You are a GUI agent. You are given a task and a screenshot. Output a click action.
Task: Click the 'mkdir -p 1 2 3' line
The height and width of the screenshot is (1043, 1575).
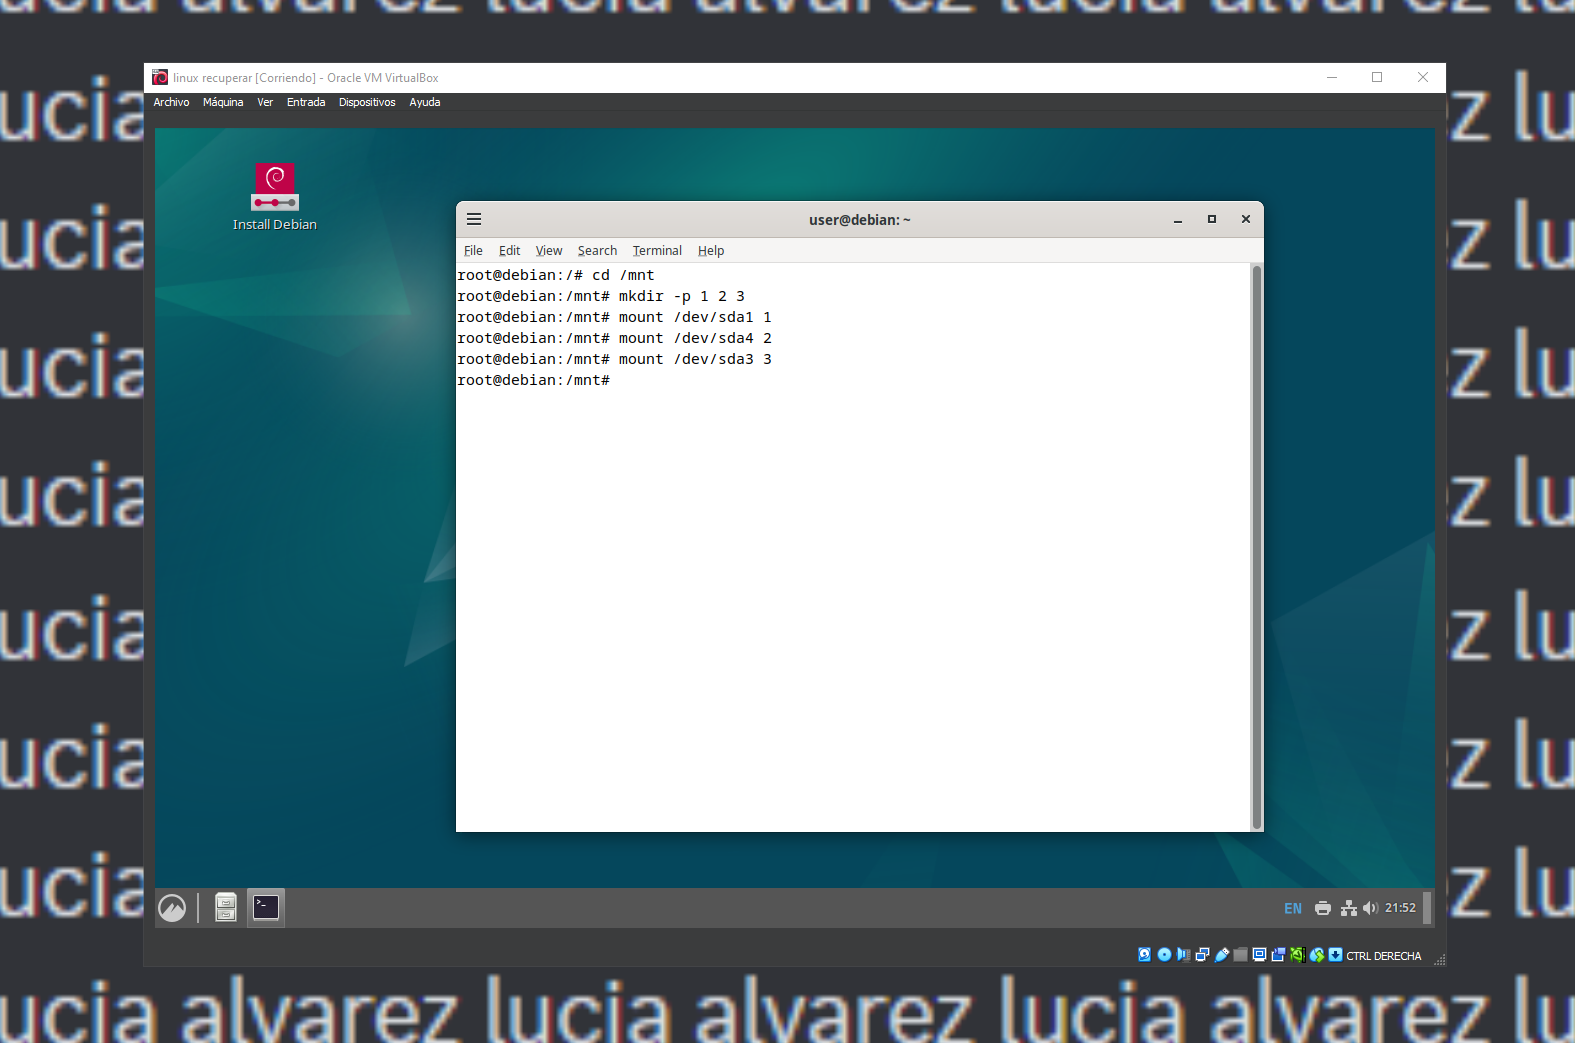click(601, 296)
